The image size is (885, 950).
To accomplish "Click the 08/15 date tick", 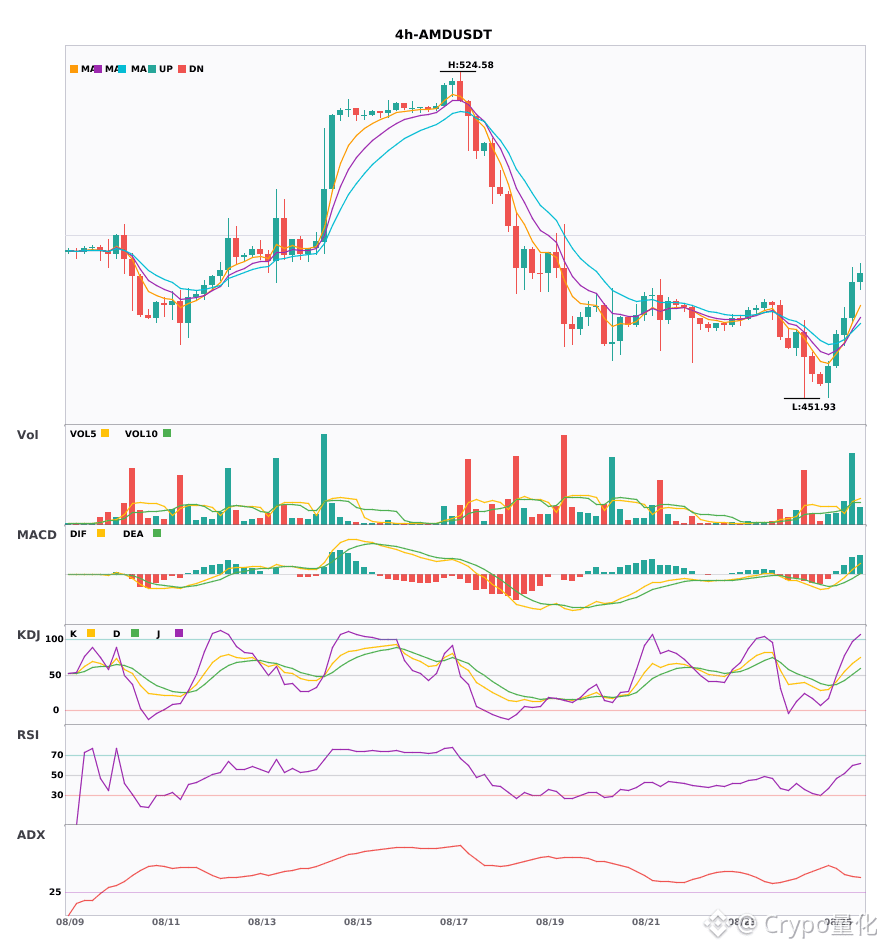I will [x=358, y=922].
